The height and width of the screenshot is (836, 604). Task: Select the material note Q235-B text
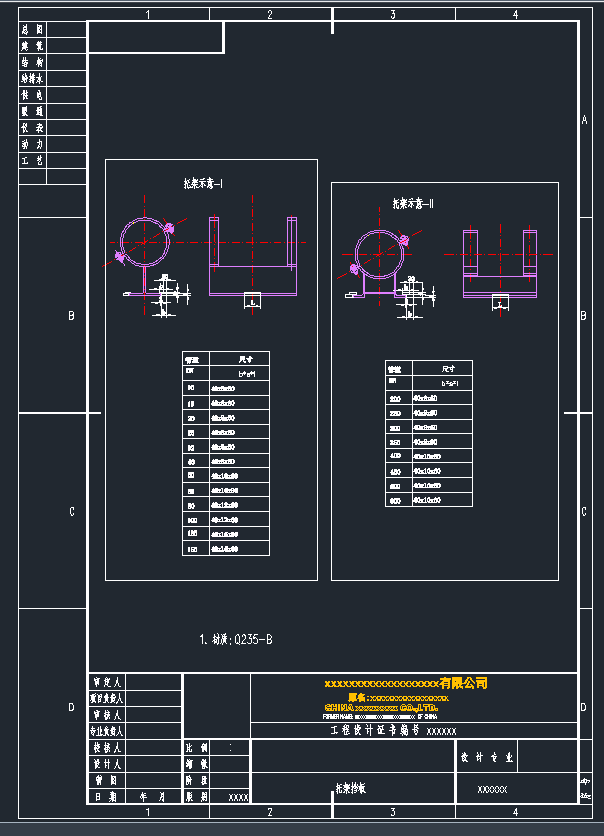(236, 639)
